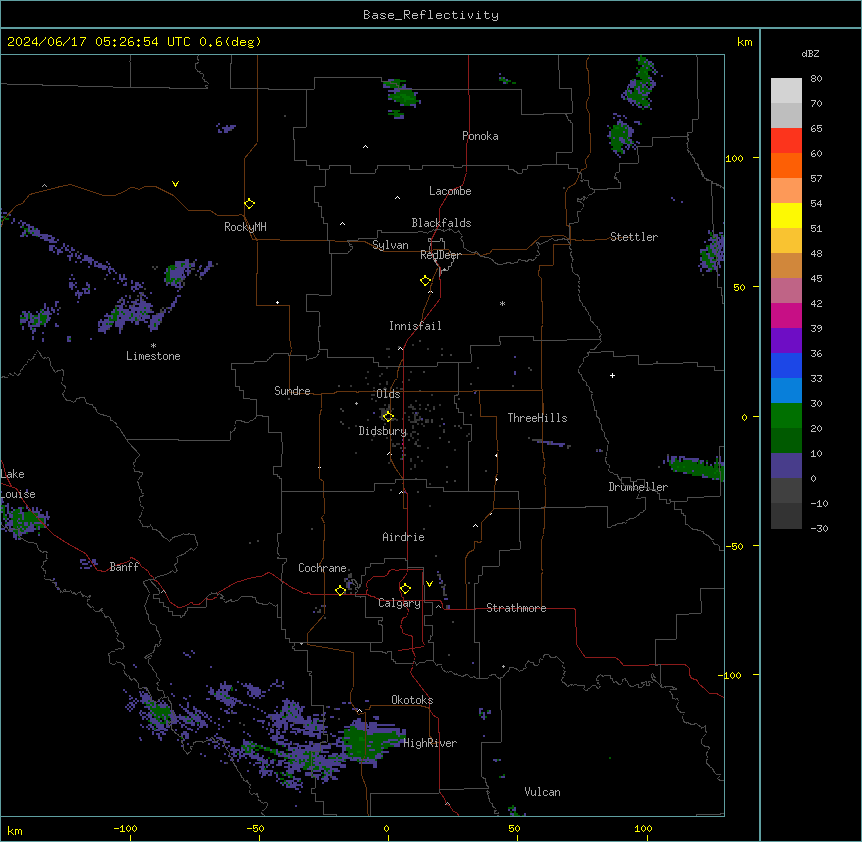Click the yellow V marker northwest of RockyMH
Image resolution: width=862 pixels, height=842 pixels.
[x=175, y=184]
